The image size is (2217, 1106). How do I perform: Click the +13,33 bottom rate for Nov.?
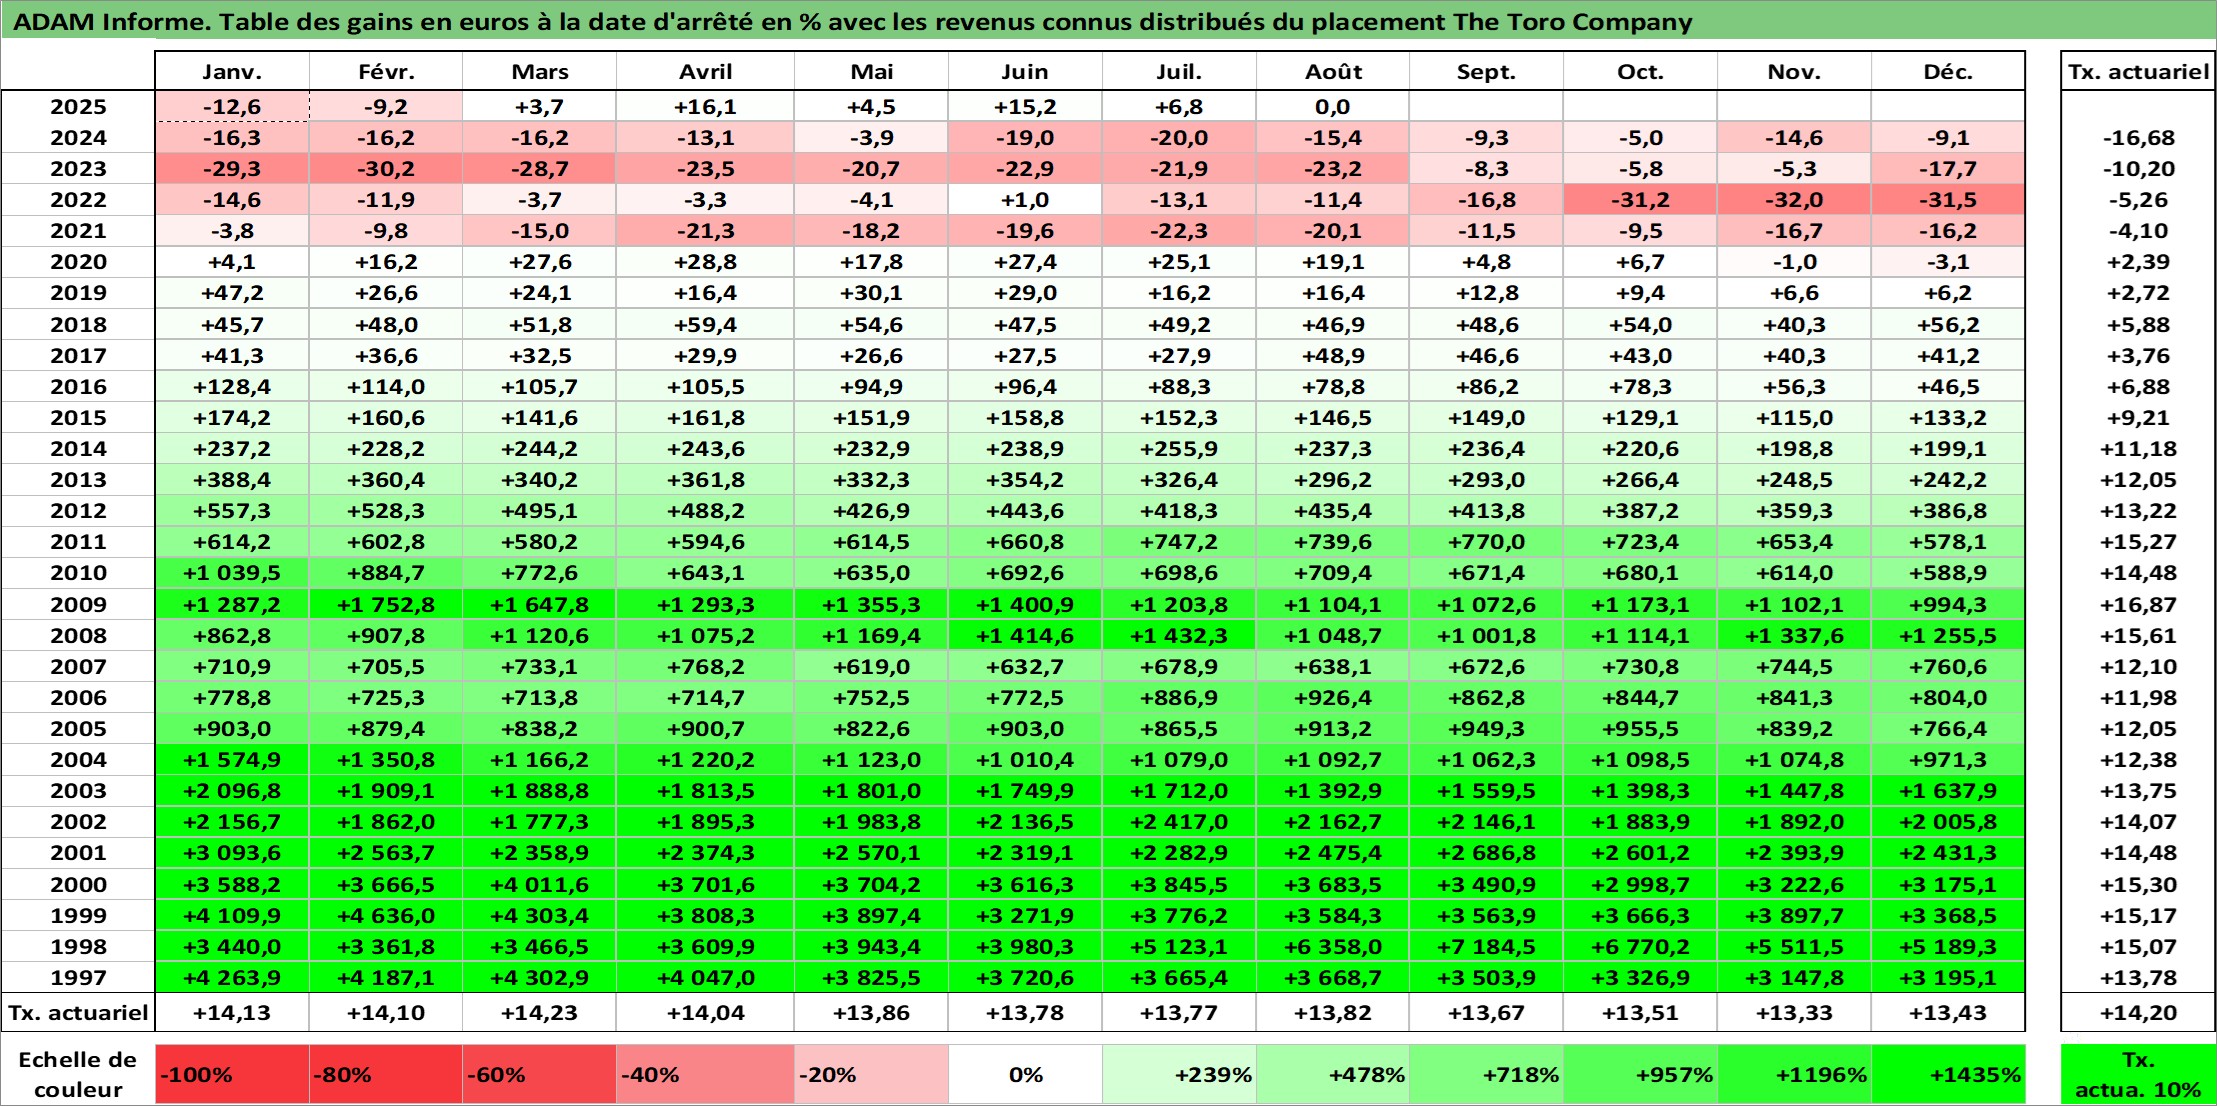[x=1795, y=1012]
